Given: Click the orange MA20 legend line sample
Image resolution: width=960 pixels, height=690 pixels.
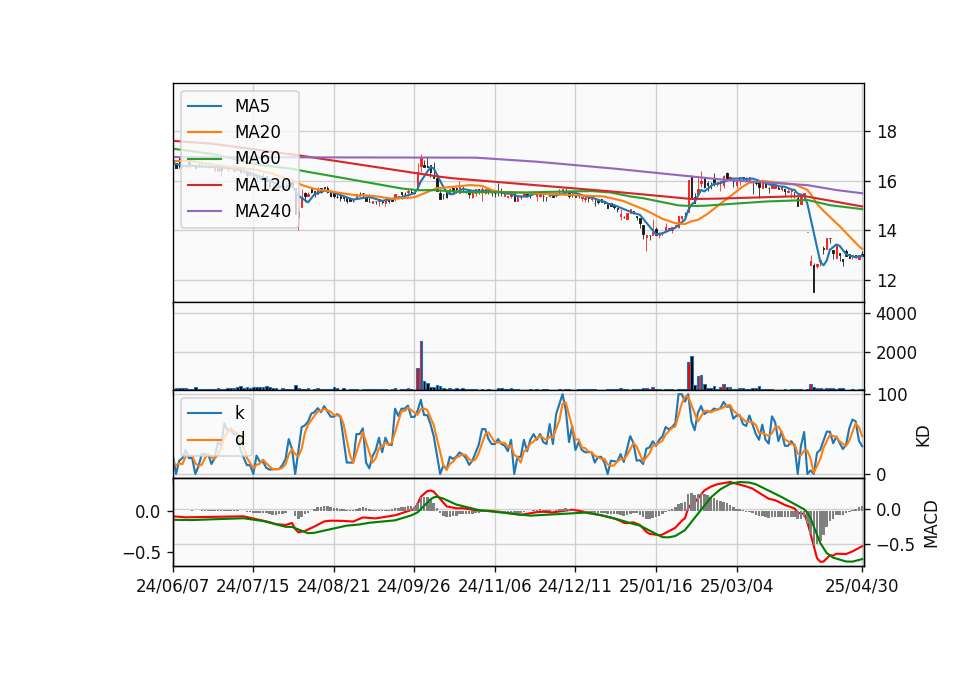Looking at the screenshot, I should tap(204, 132).
